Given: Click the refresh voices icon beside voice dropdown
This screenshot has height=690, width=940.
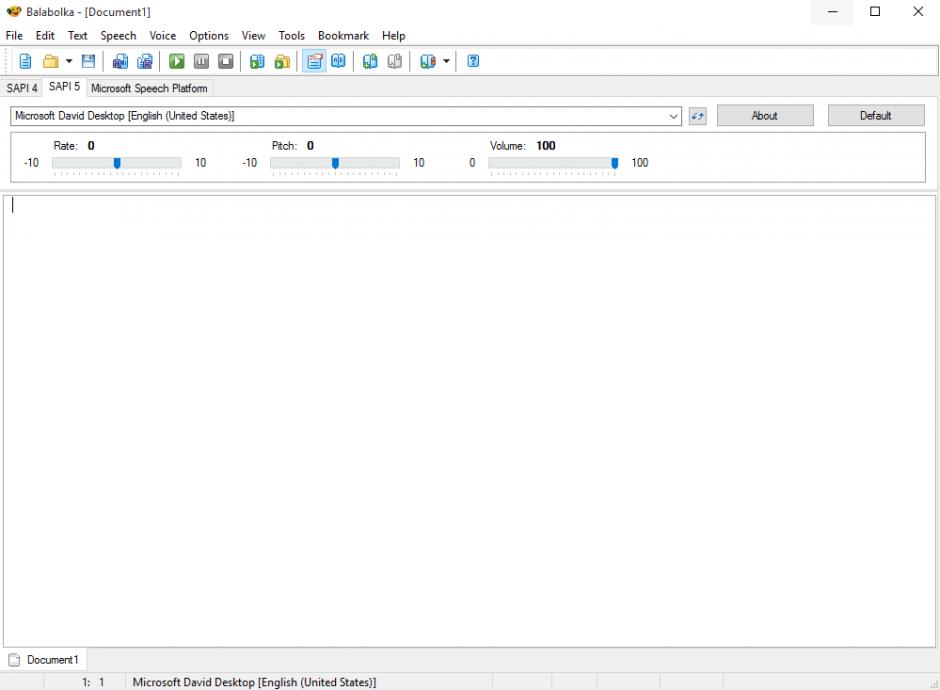Looking at the screenshot, I should [697, 116].
